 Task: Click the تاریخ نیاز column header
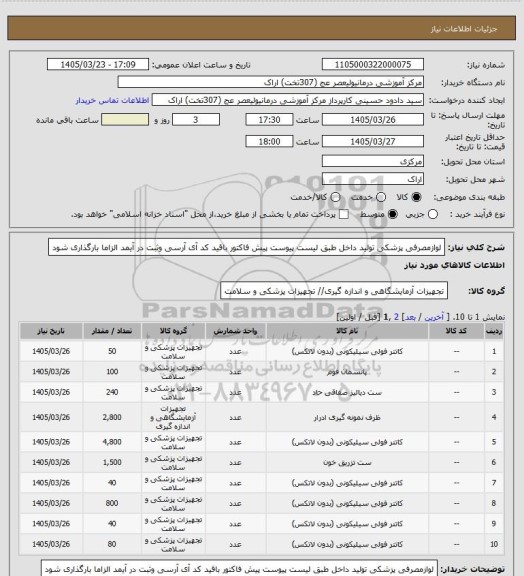coord(51,331)
